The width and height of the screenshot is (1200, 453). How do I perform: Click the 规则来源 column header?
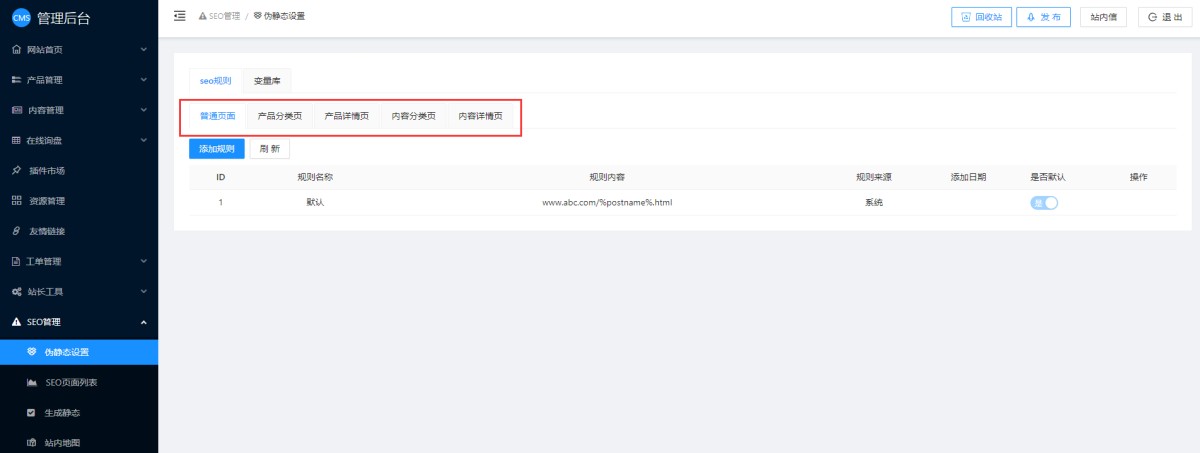point(873,177)
